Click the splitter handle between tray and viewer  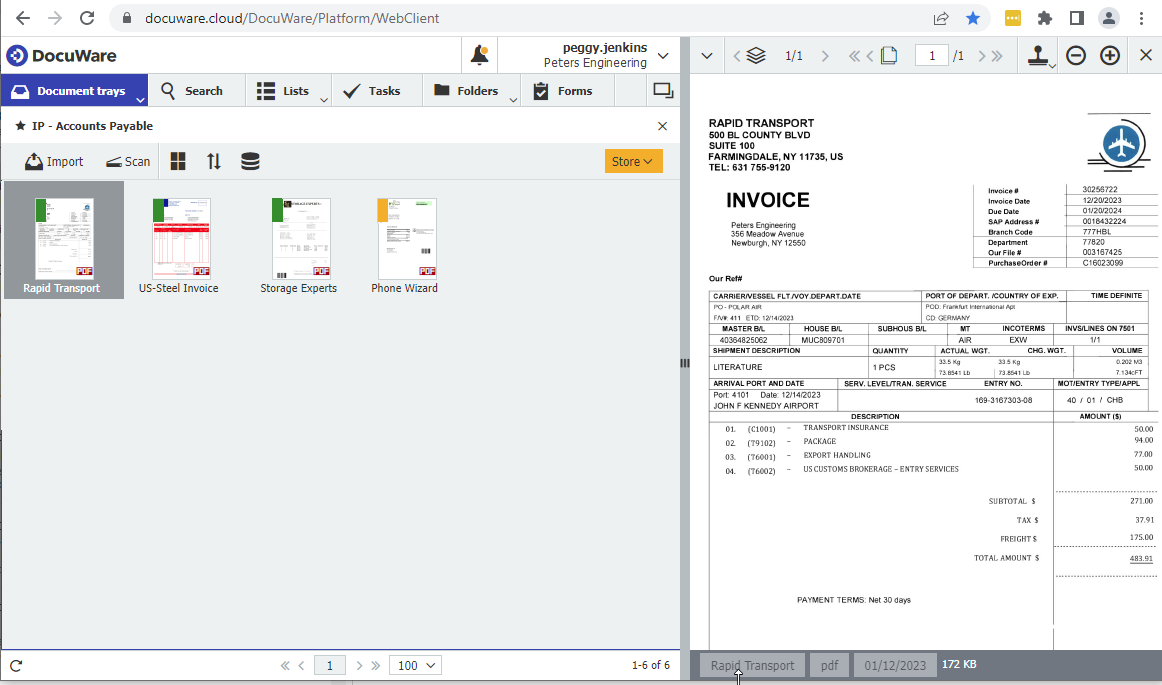point(685,363)
